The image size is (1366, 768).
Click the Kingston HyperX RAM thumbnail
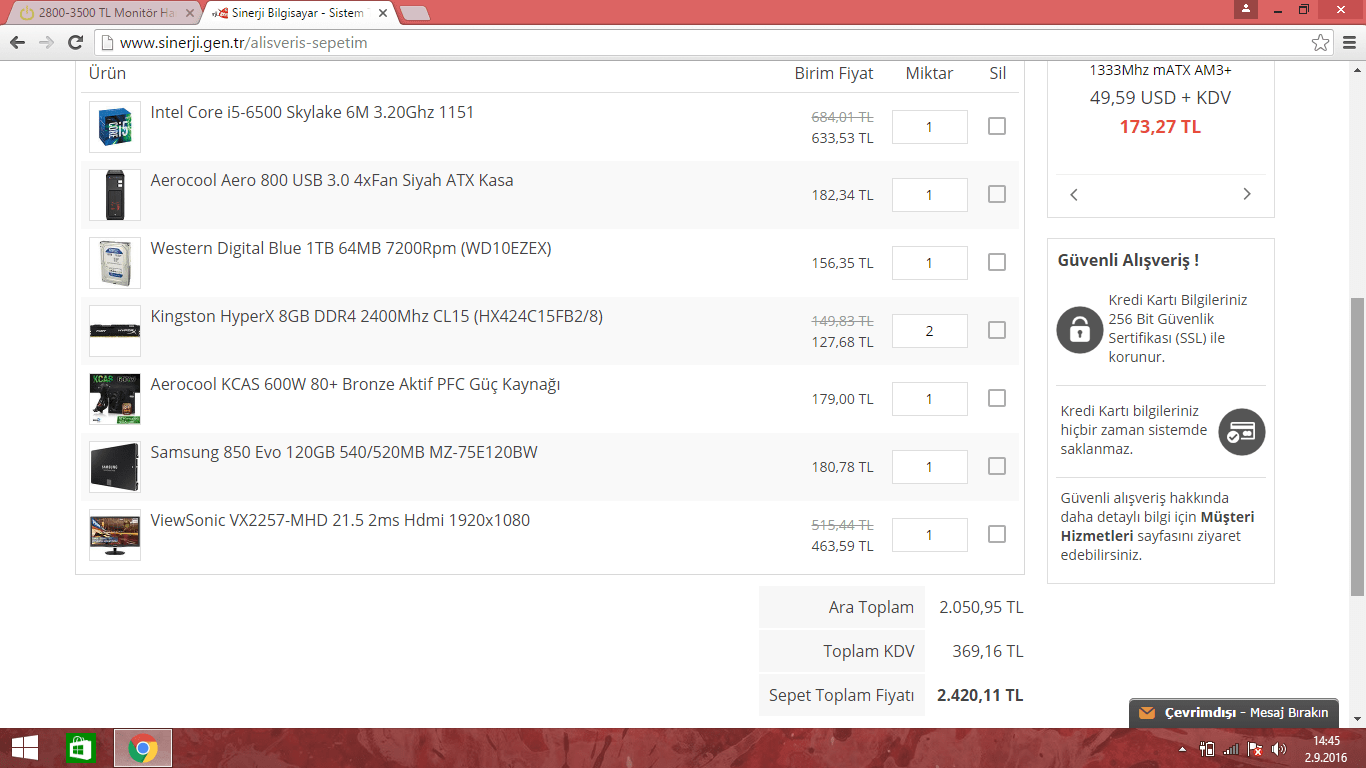pos(115,331)
